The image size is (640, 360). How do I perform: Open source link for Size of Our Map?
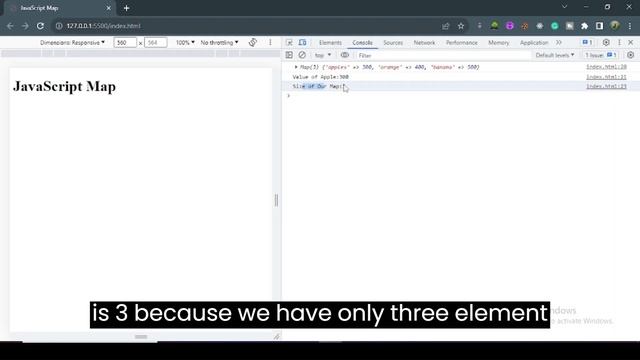[x=606, y=86]
